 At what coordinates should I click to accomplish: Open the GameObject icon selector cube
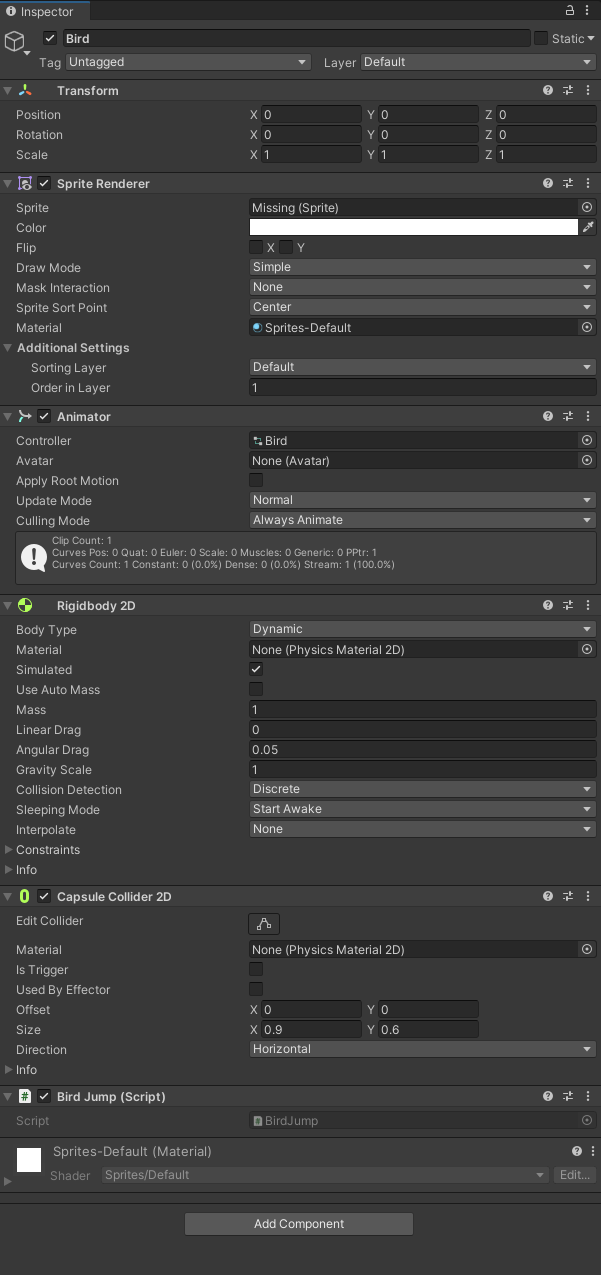tap(14, 41)
